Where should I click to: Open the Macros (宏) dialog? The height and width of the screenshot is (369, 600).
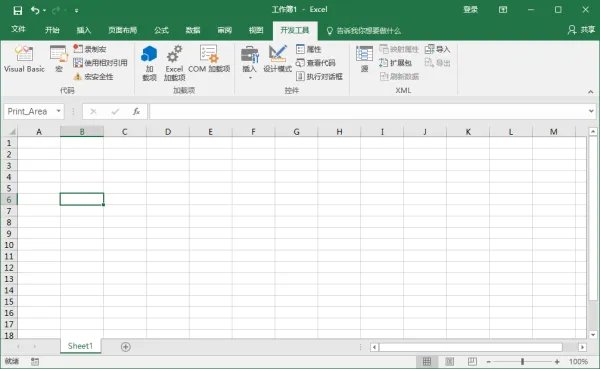click(59, 59)
